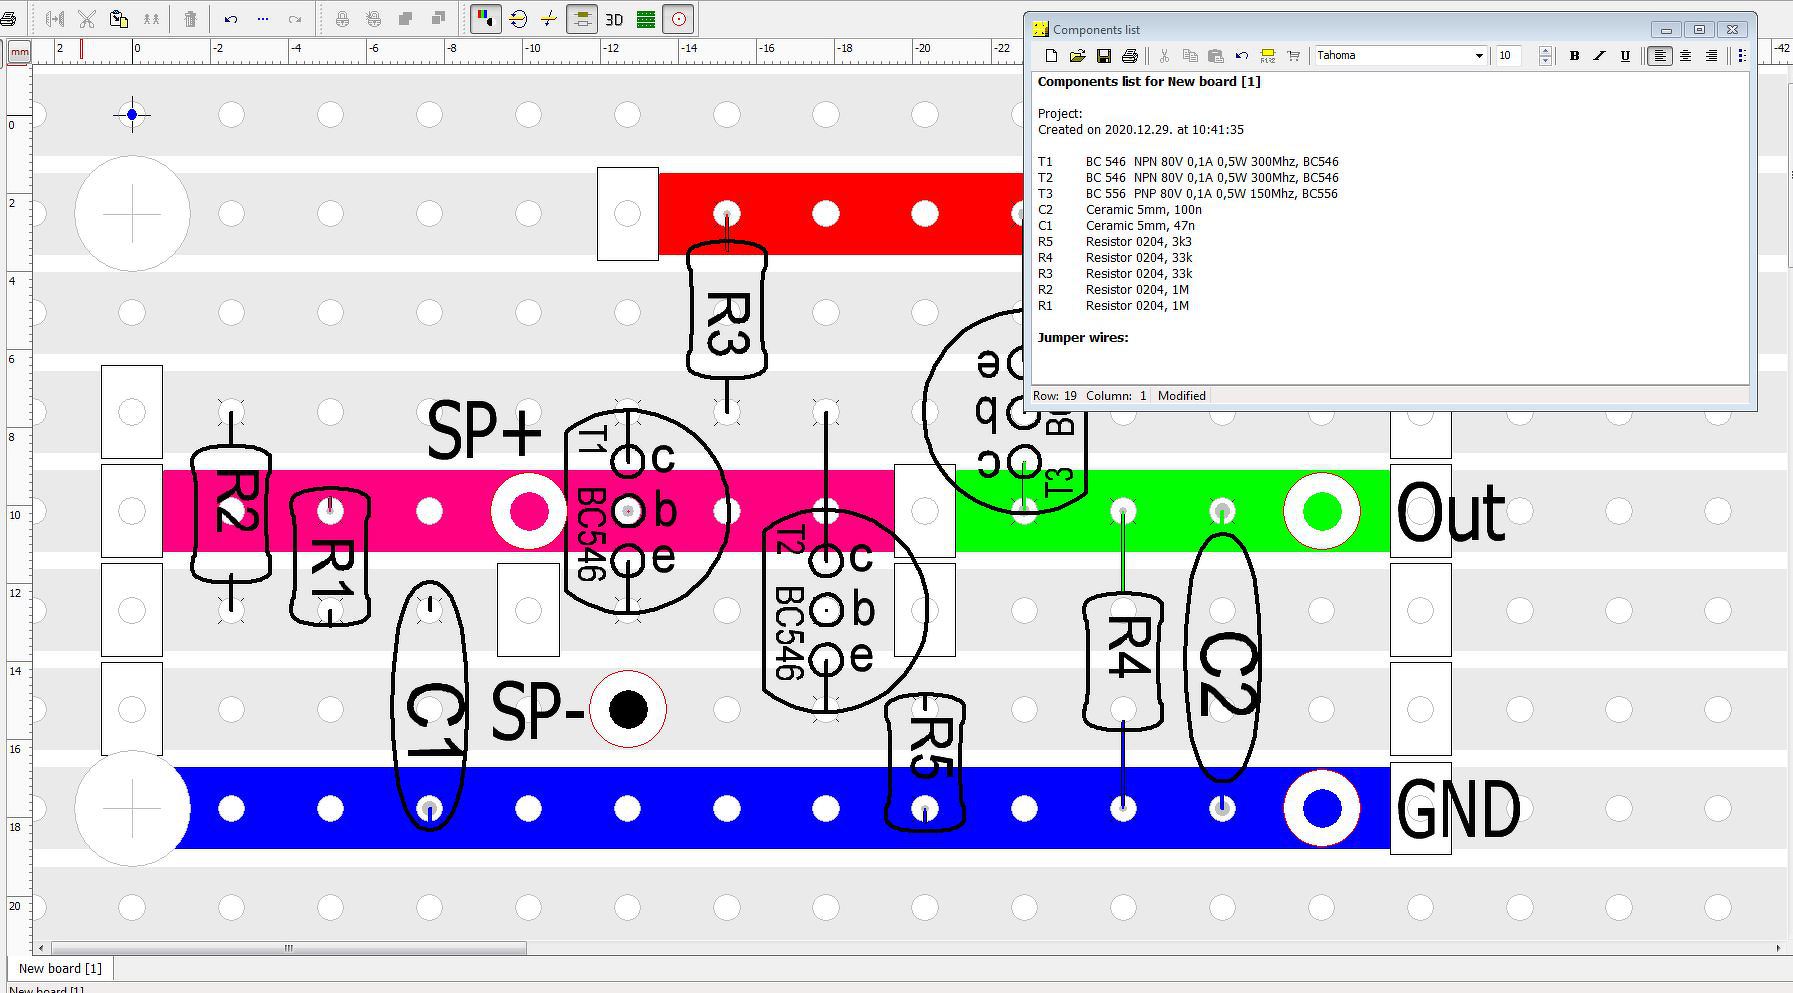Center text in Components list
Viewport: 1793px width, 993px height.
(x=1686, y=56)
